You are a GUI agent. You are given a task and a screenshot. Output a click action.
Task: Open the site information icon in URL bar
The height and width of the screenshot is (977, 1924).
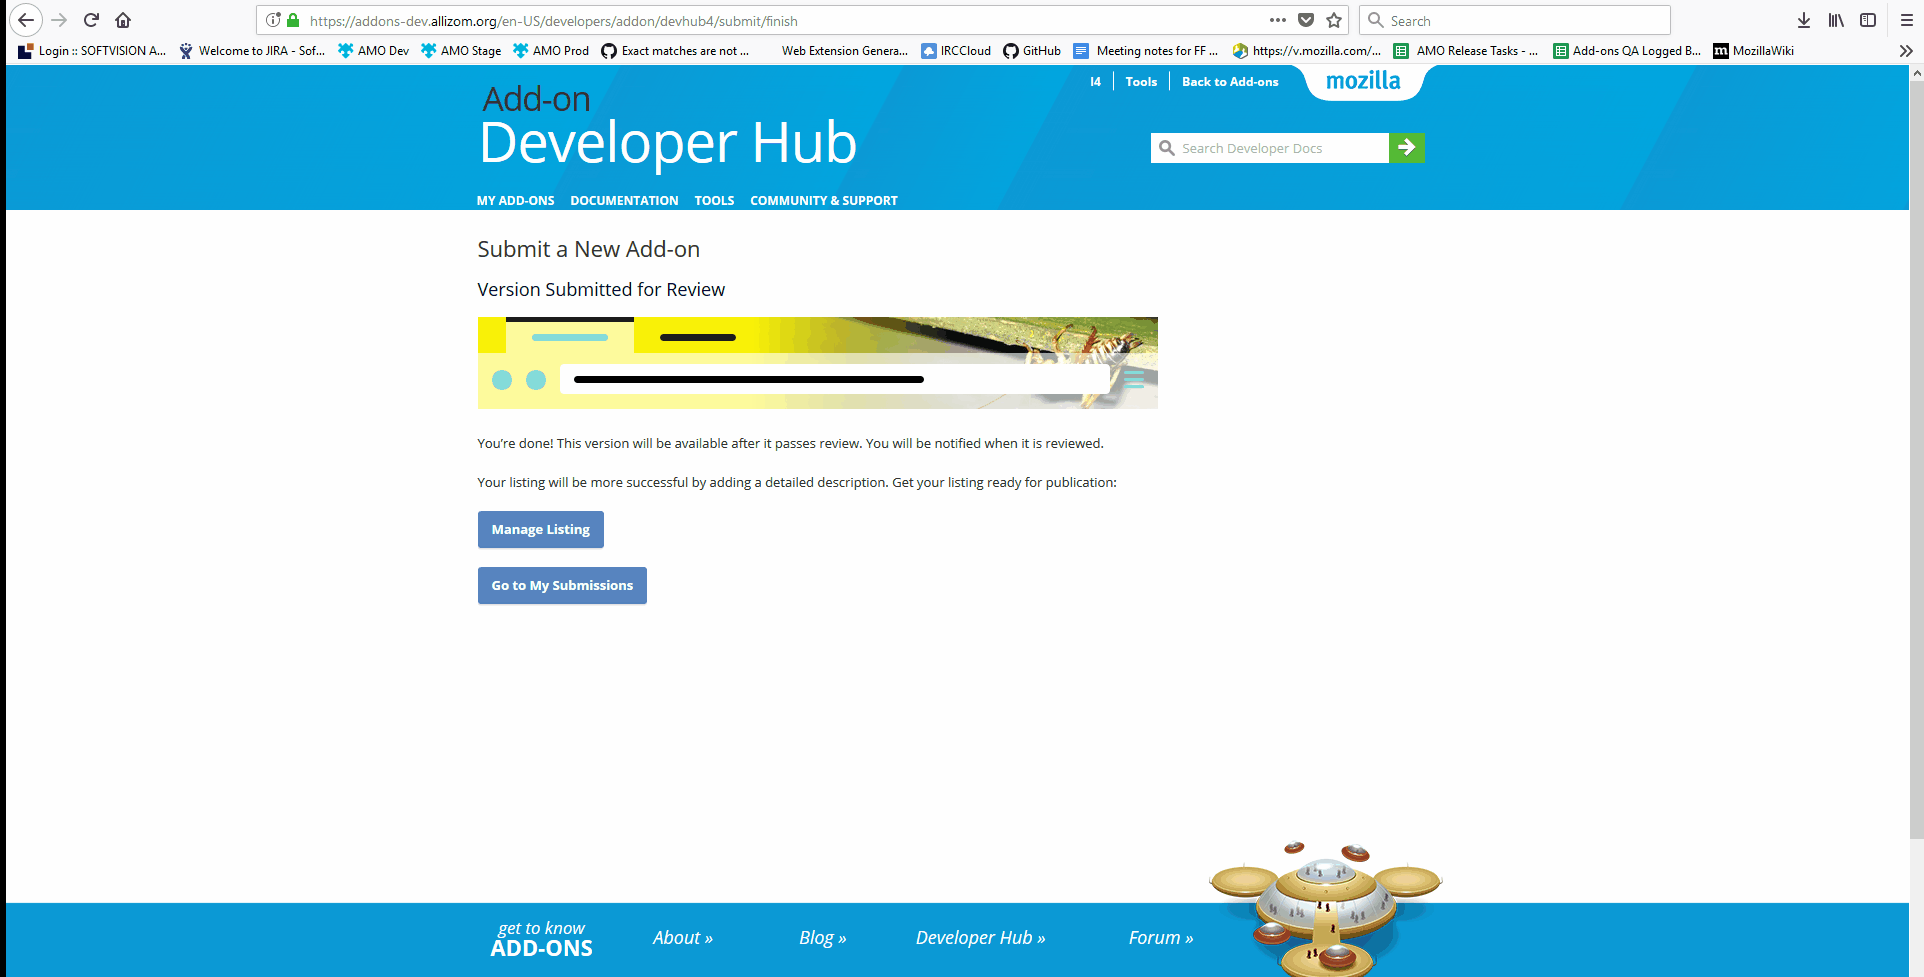[273, 20]
